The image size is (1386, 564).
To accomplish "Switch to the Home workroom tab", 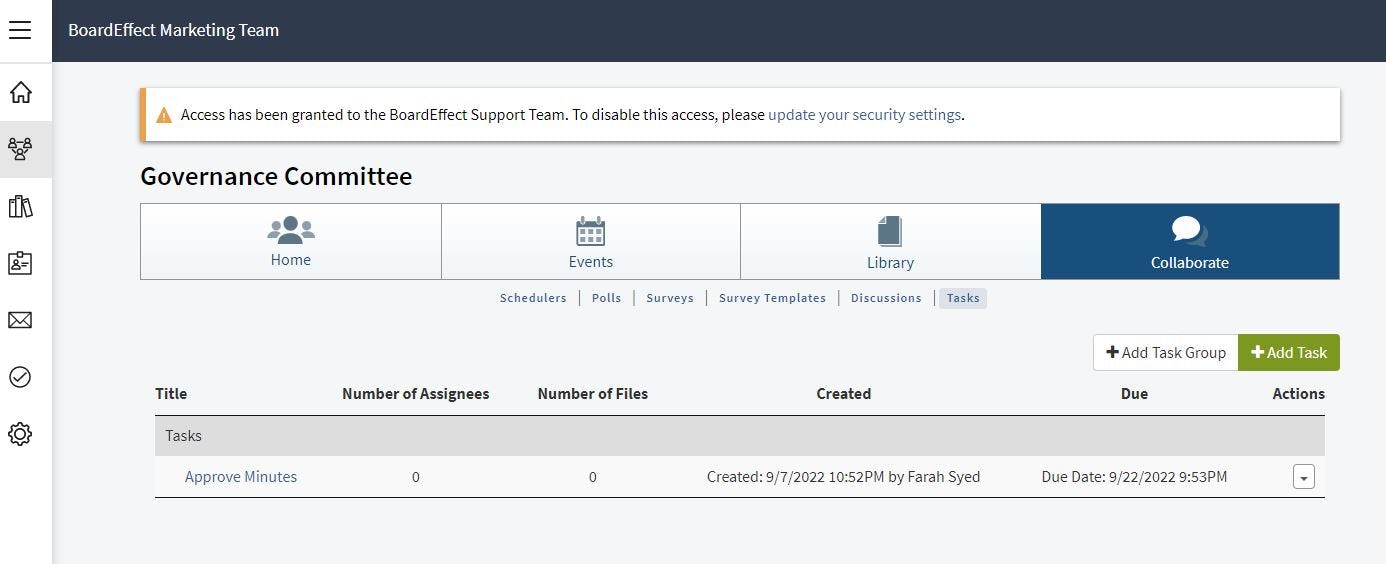I will click(290, 242).
